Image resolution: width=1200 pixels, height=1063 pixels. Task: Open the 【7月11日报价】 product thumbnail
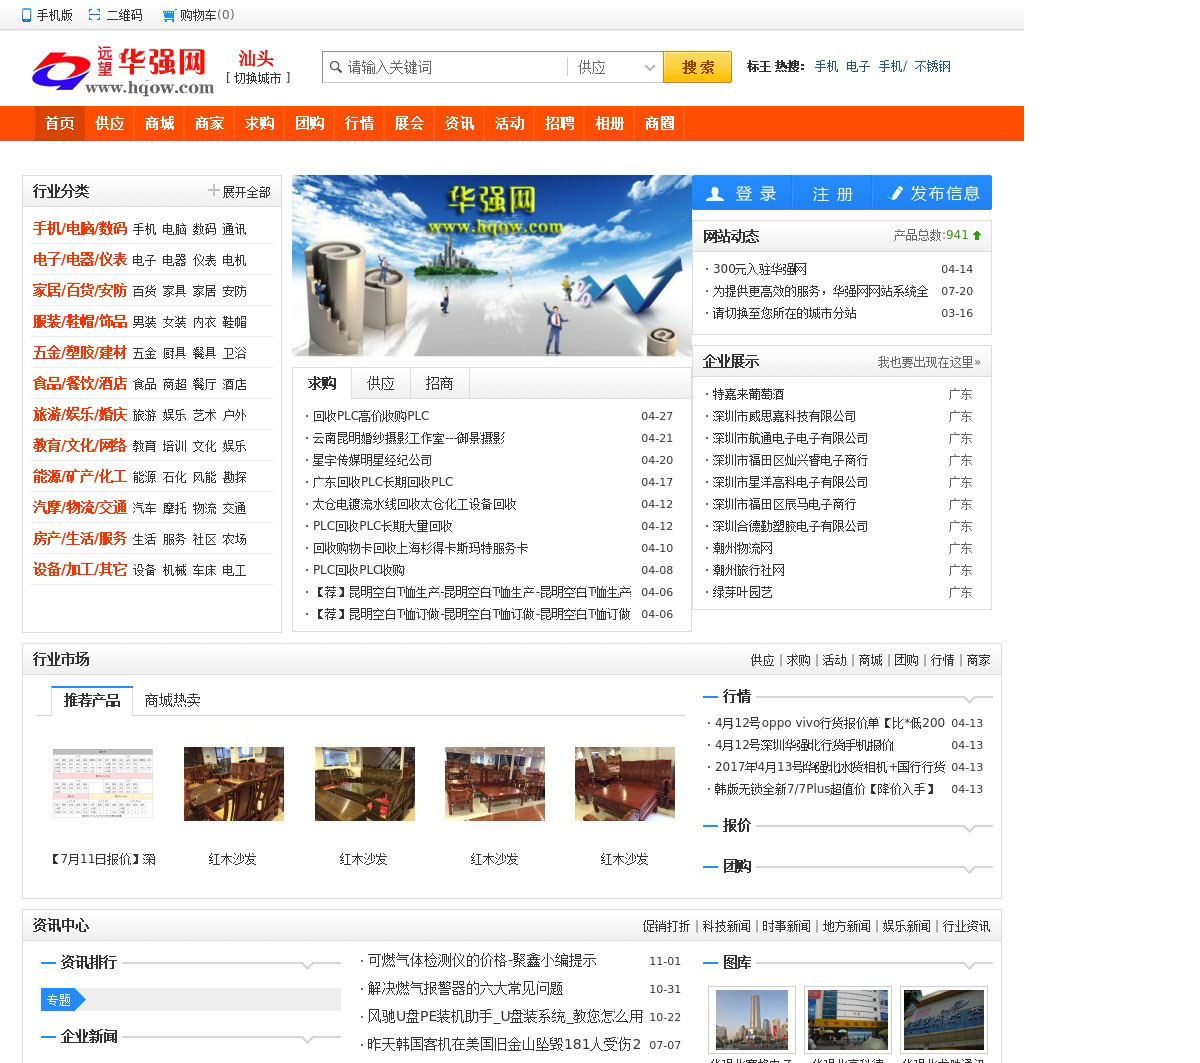click(x=103, y=785)
